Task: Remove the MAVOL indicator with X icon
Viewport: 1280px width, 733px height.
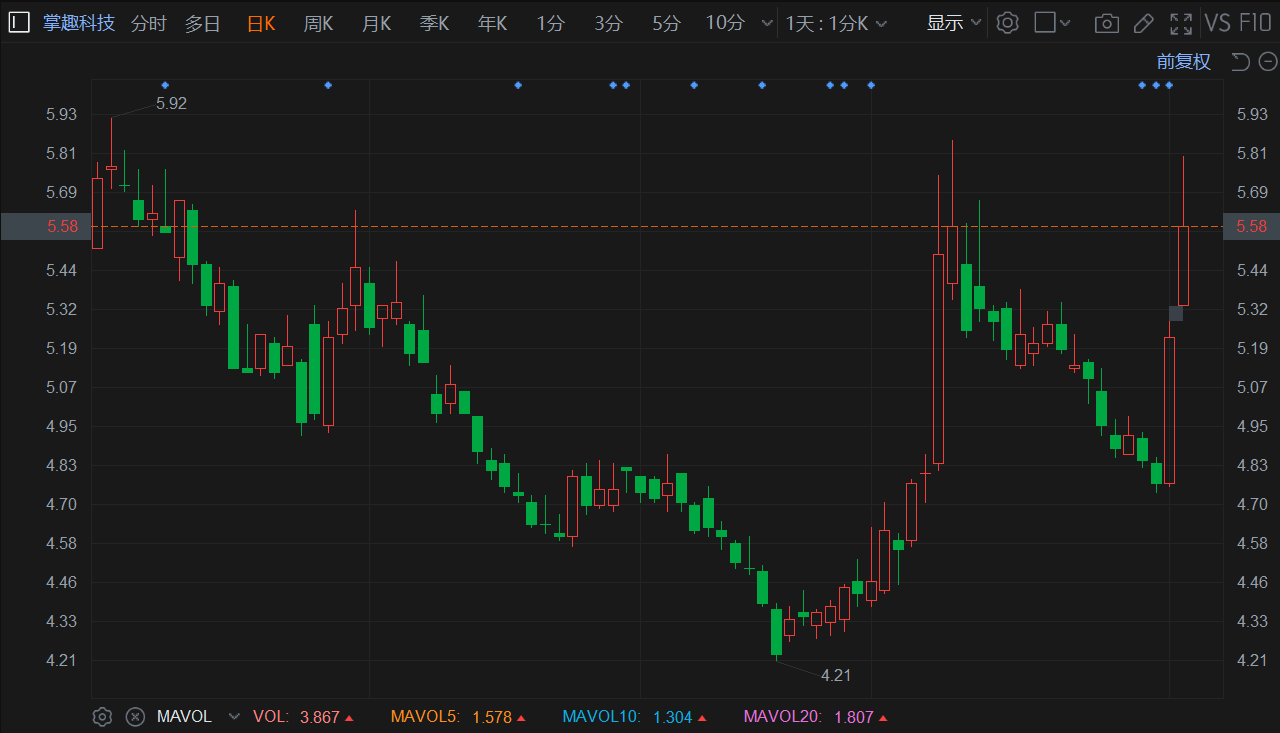Action: pos(135,716)
